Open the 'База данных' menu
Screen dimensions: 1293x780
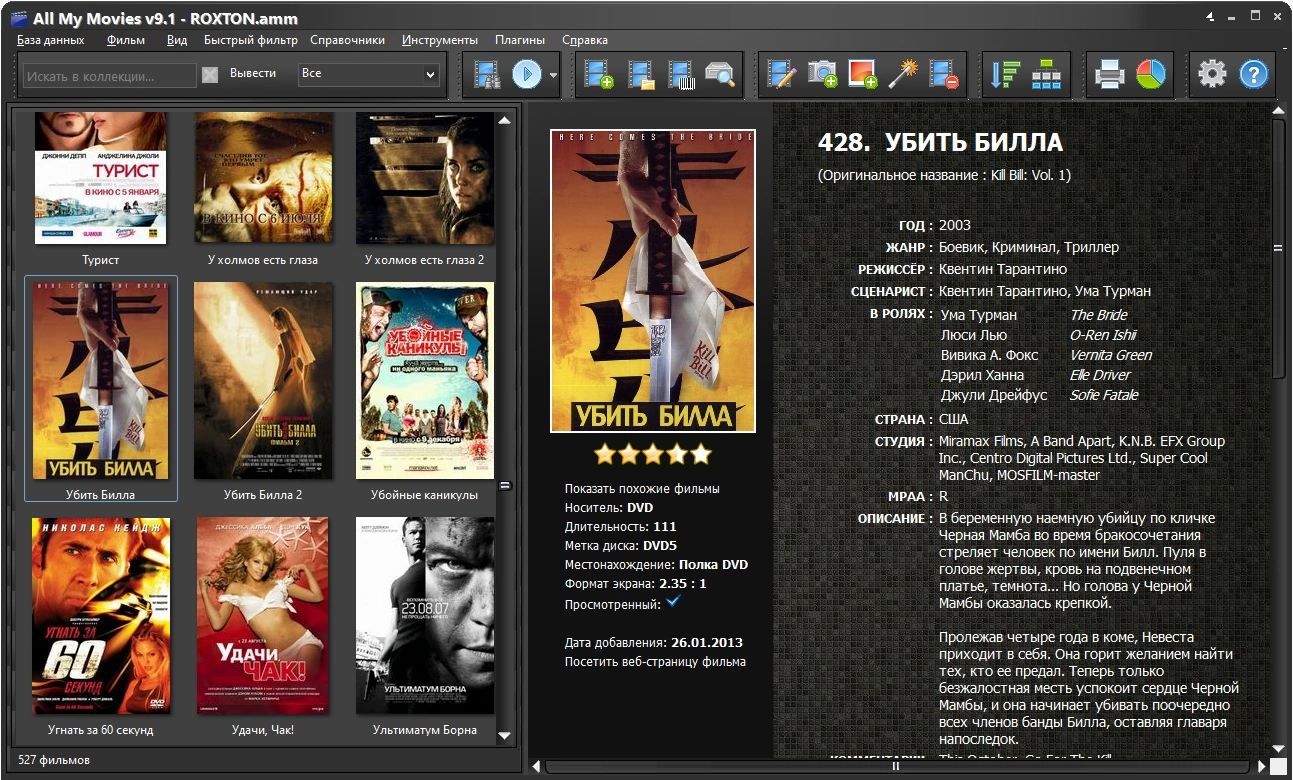click(x=50, y=40)
